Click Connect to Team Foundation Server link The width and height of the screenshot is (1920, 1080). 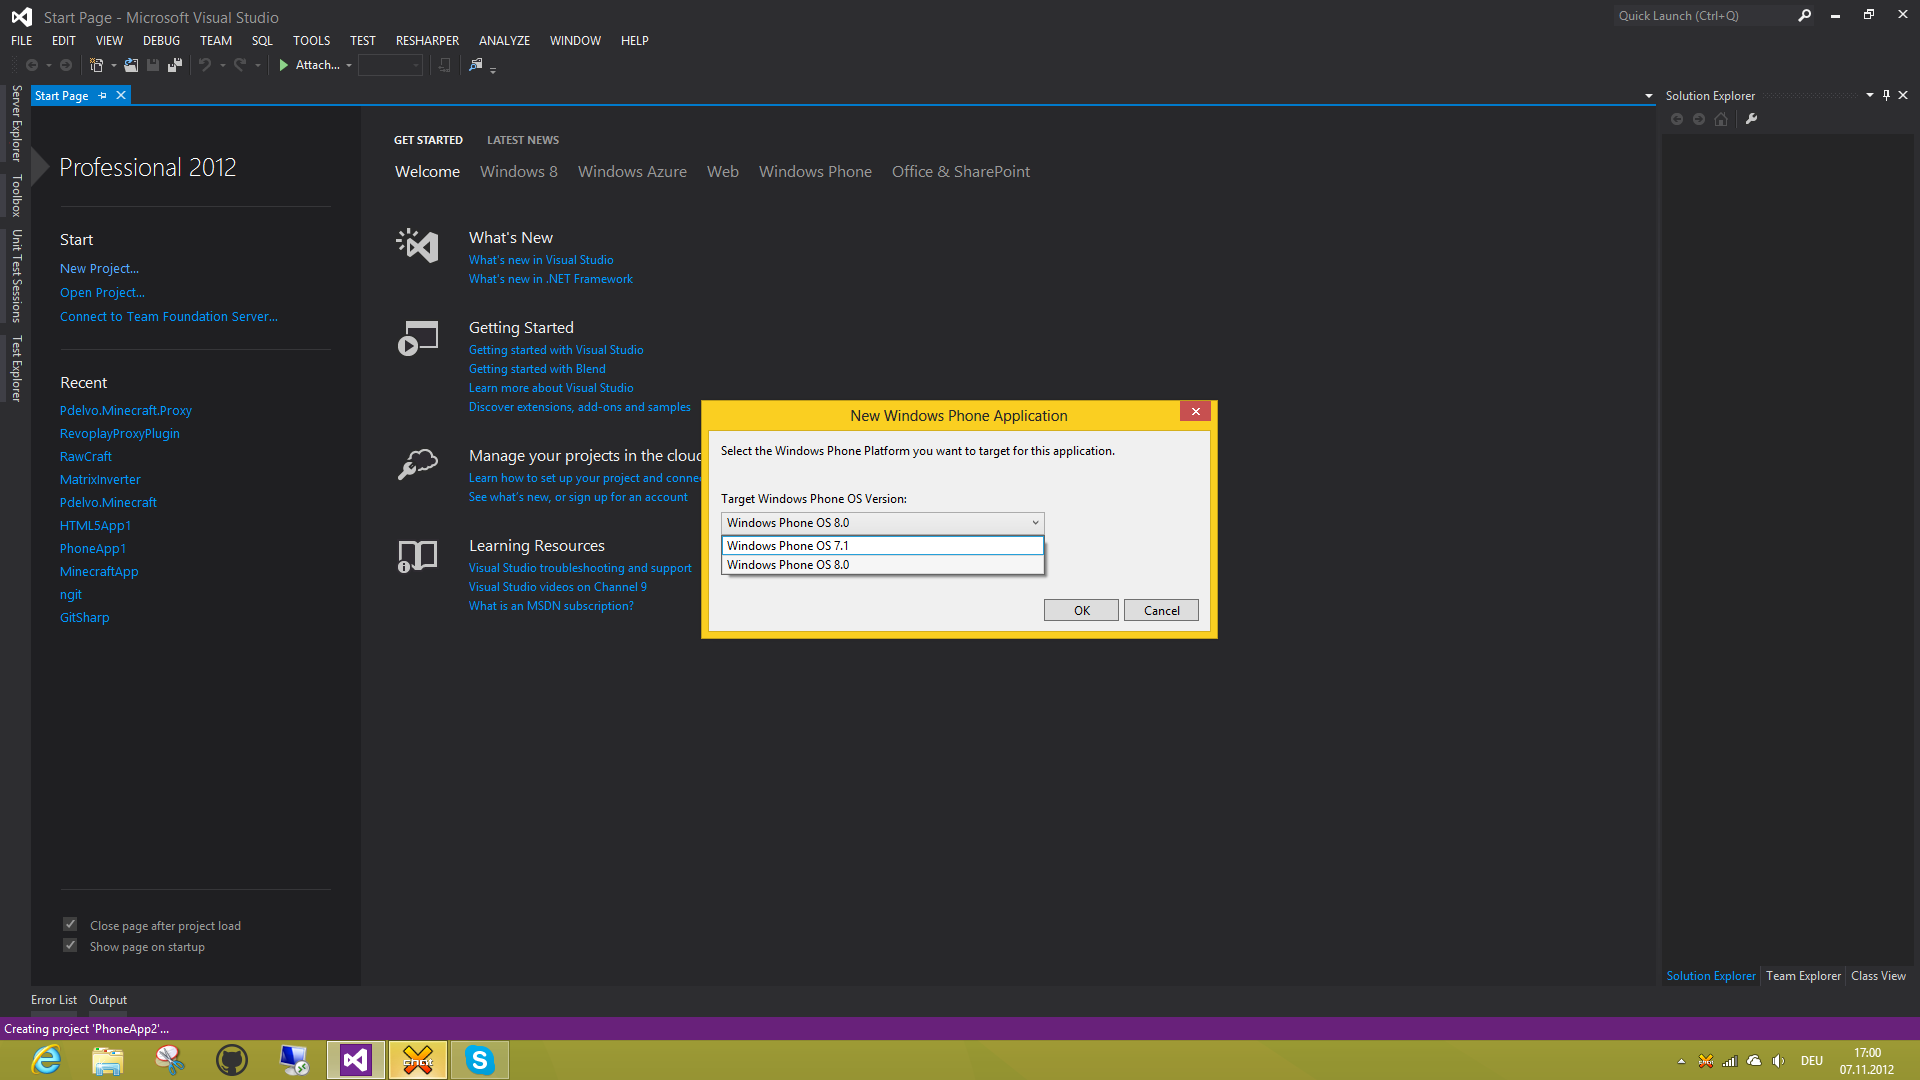(169, 317)
